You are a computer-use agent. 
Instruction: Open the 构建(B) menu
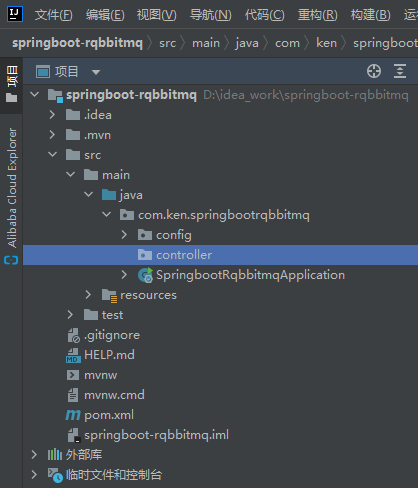371,15
